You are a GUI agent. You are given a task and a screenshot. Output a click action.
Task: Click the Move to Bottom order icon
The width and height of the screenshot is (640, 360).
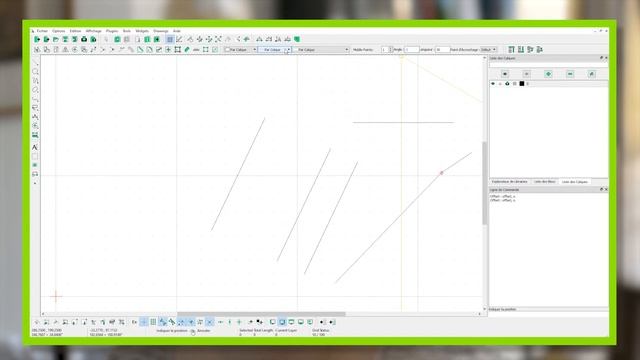coord(521,49)
